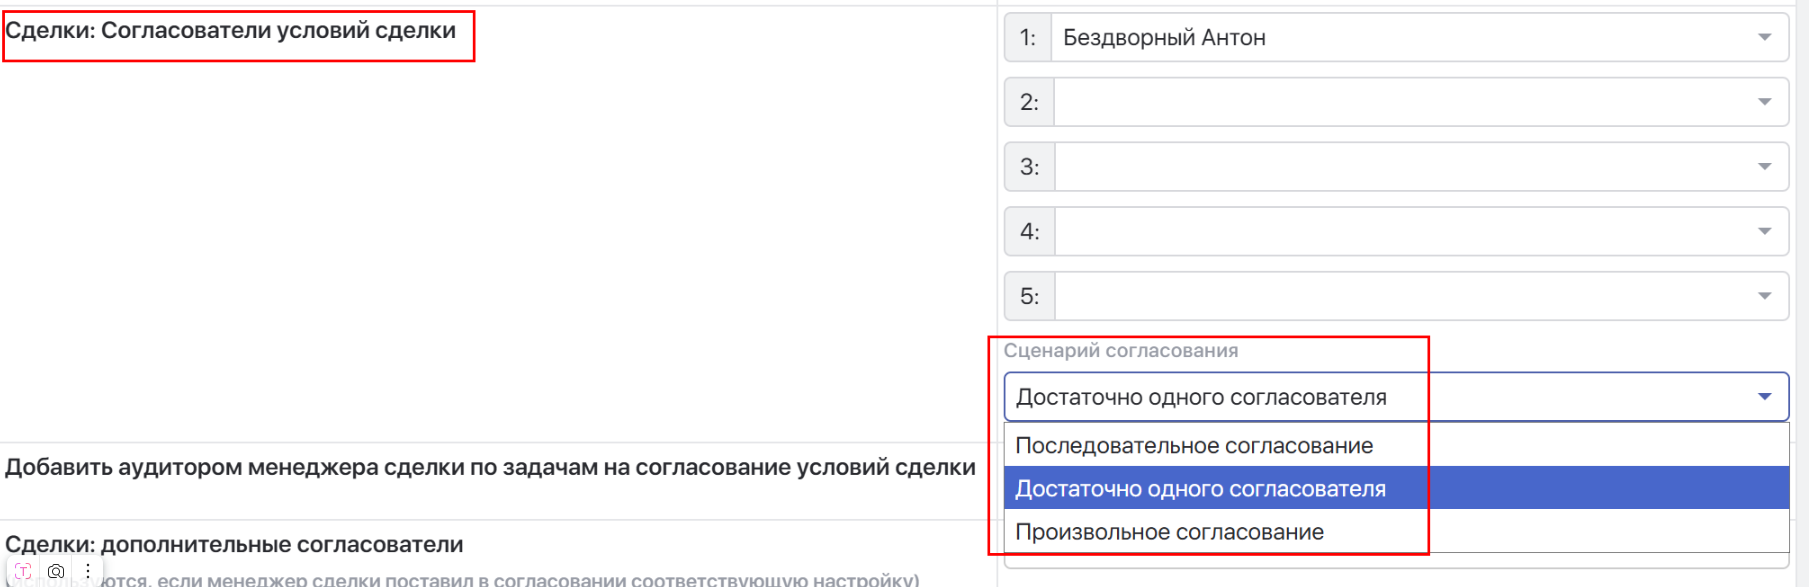Select Произвольное согласование option
Image resolution: width=1812 pixels, height=587 pixels.
pos(1169,532)
